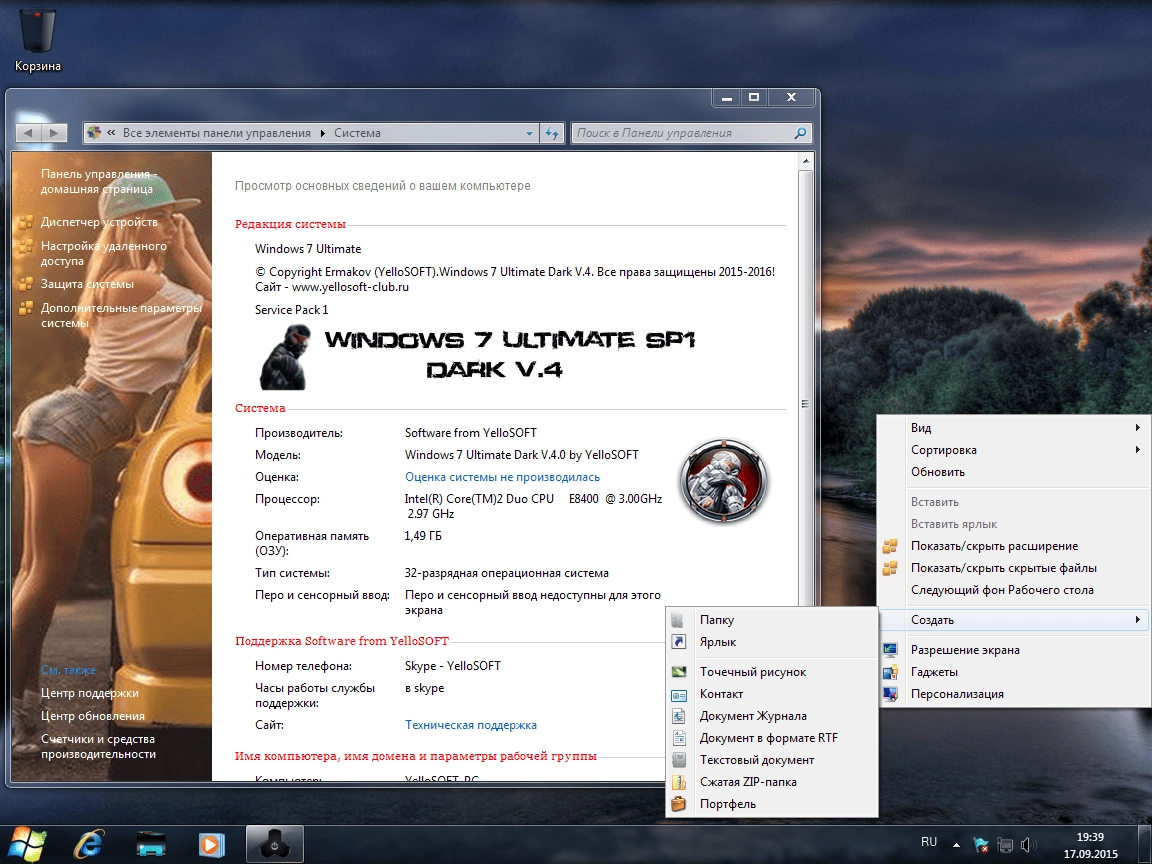1152x864 pixels.
Task: Choose Показать/скрыть расширение
Action: (x=1015, y=546)
